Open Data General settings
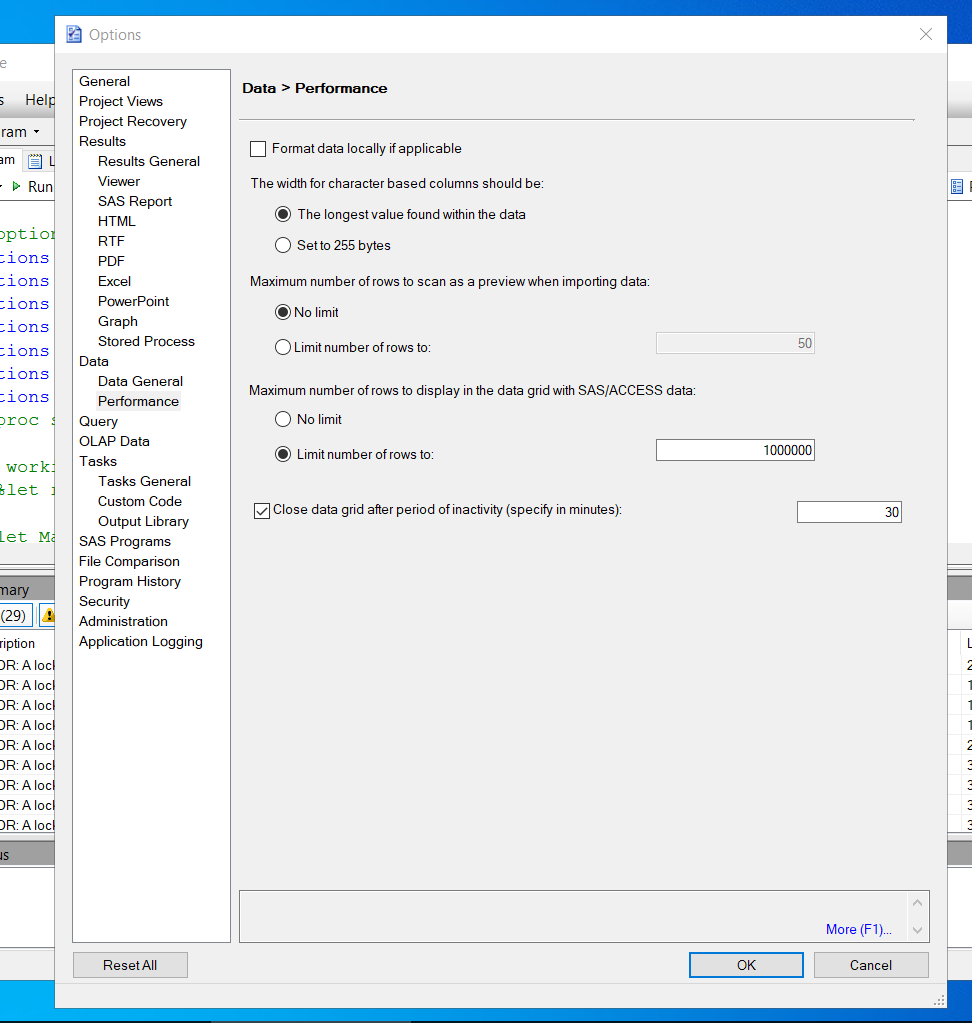The height and width of the screenshot is (1023, 972). point(140,381)
